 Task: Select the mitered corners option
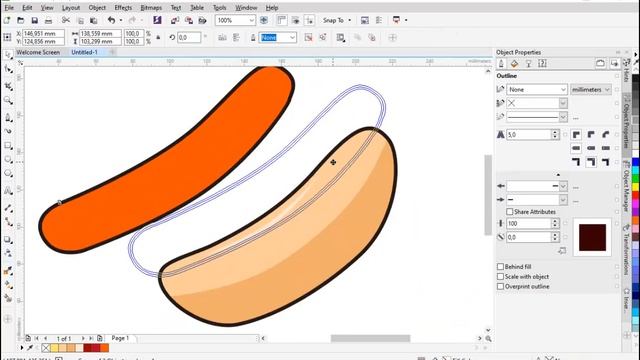[x=576, y=134]
